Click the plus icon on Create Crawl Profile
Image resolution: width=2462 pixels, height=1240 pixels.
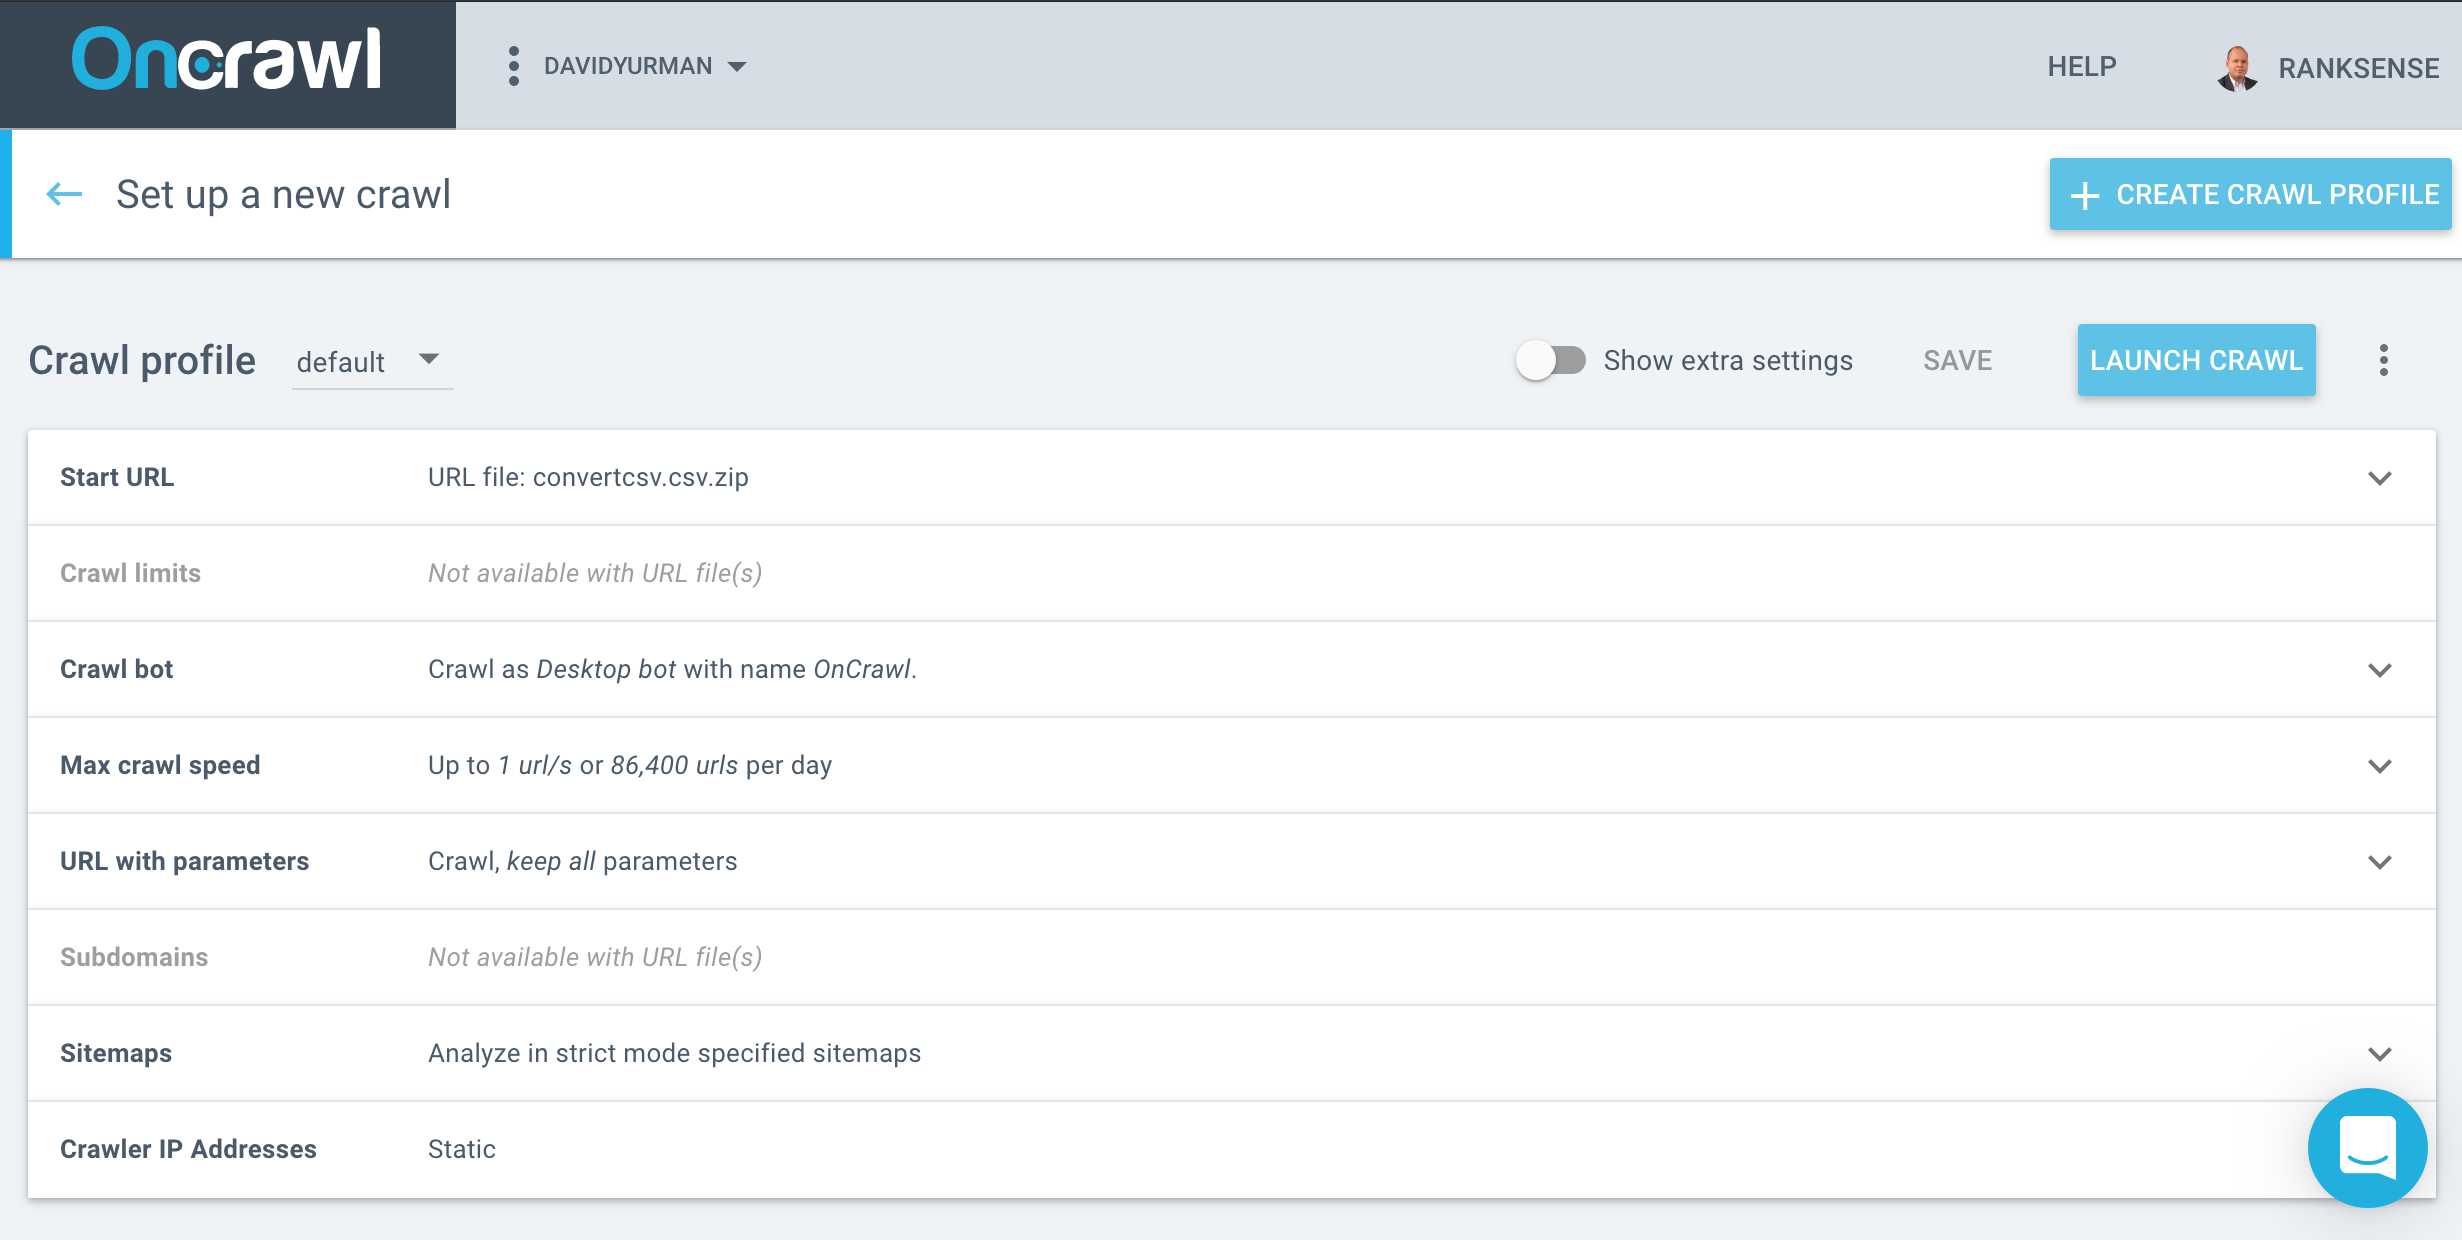tap(2084, 195)
